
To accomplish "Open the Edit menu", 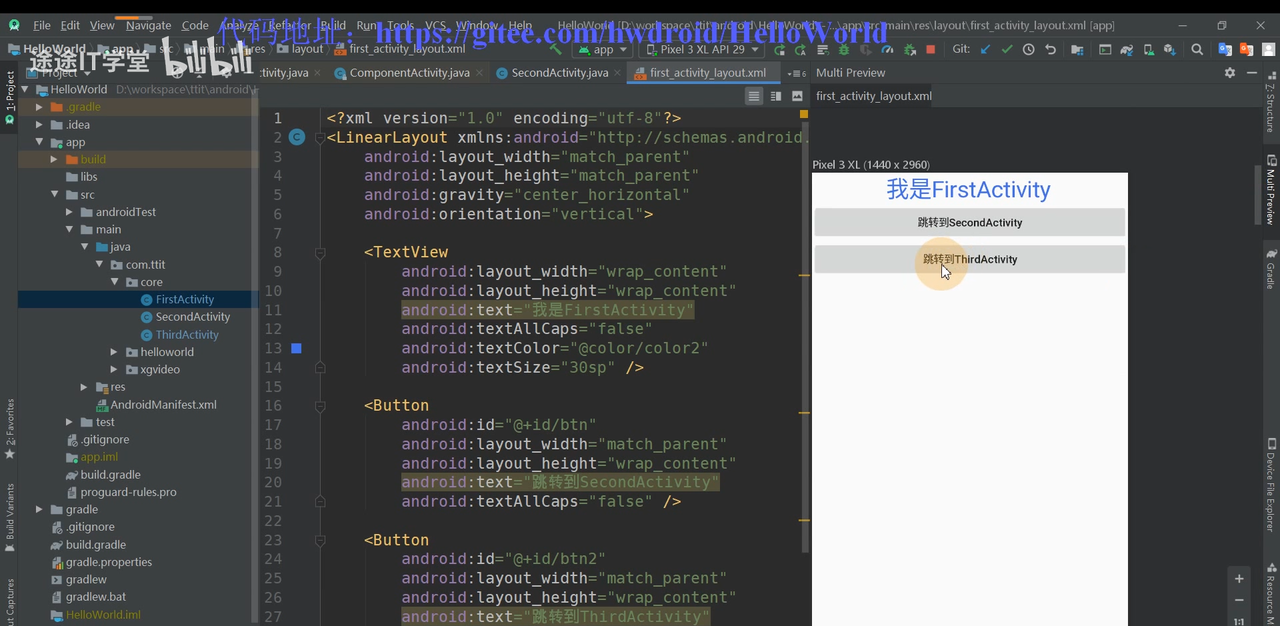I will [70, 25].
